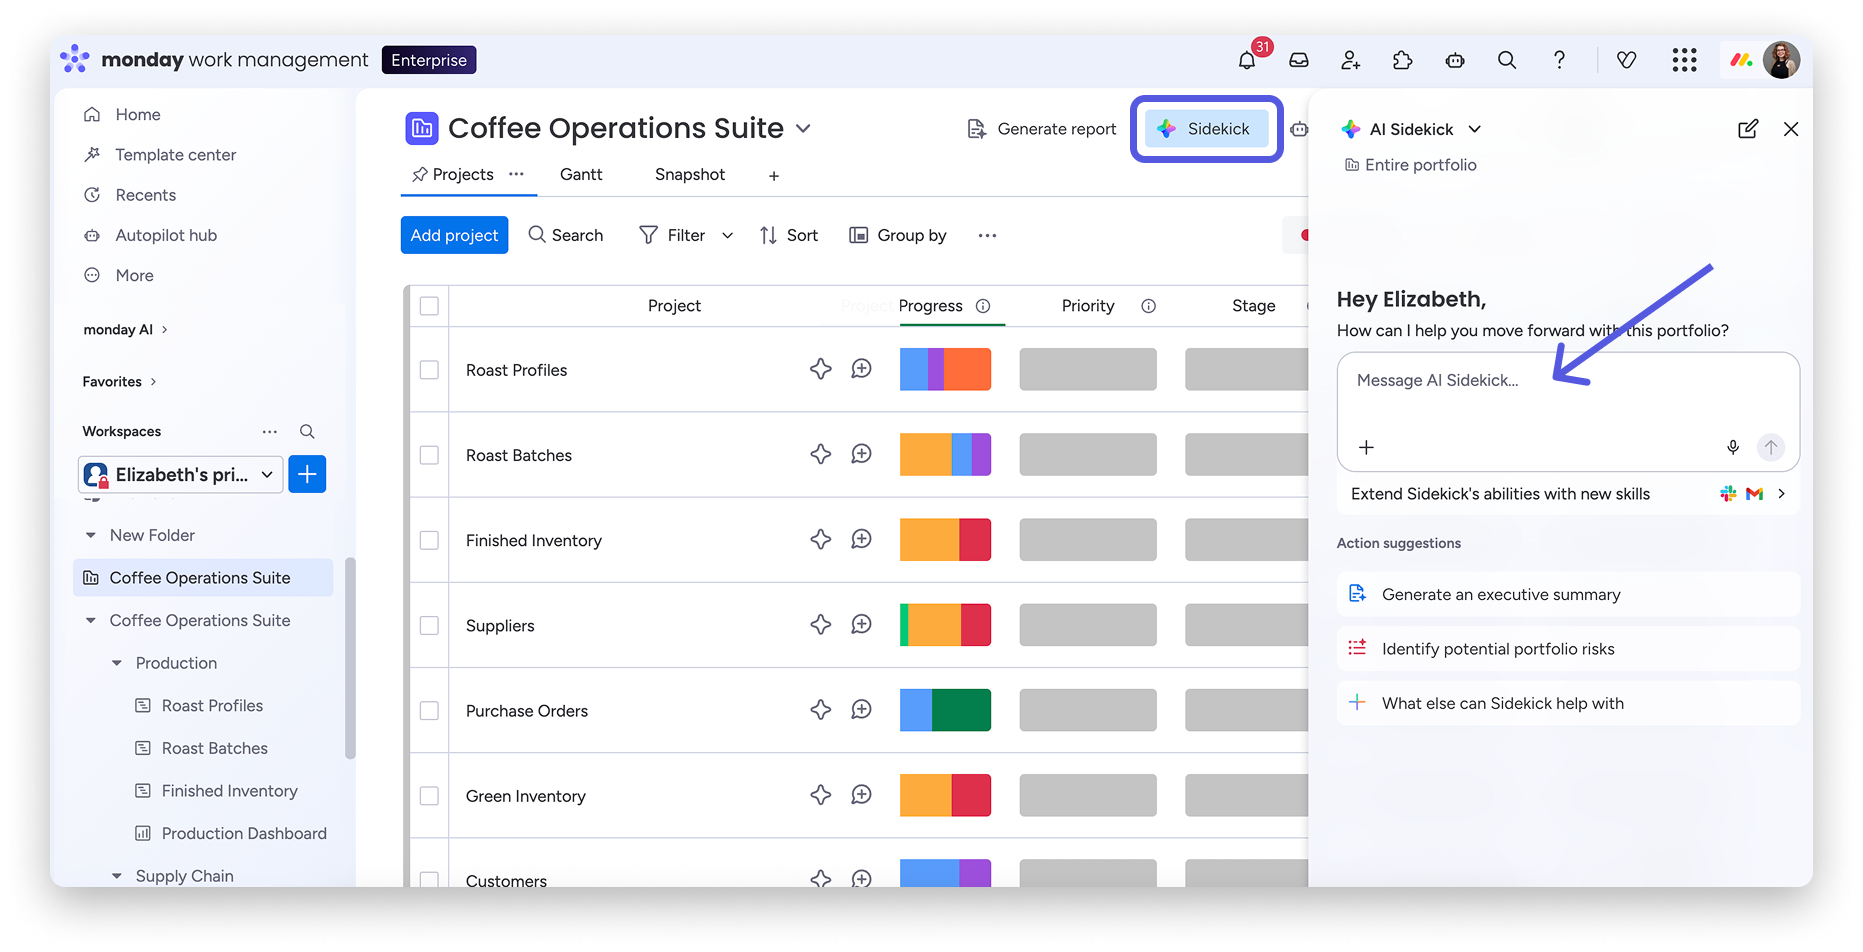Click the AI star icon for Green Inventory
This screenshot has width=1863, height=952.
(821, 794)
